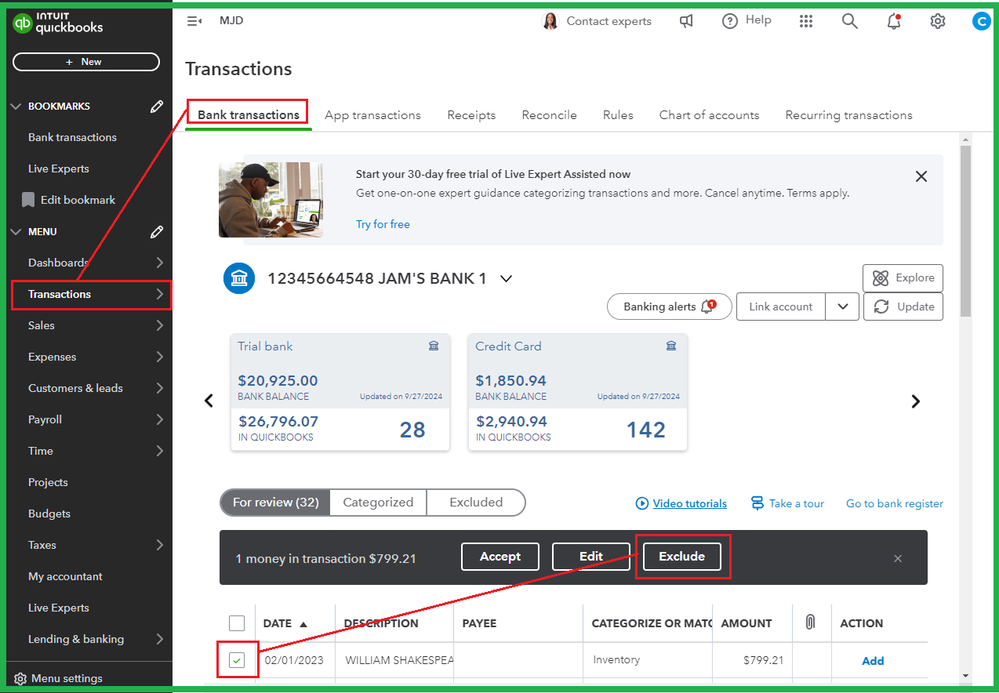This screenshot has height=693, width=999.
Task: Show previous bank account cards arrow
Action: click(208, 401)
